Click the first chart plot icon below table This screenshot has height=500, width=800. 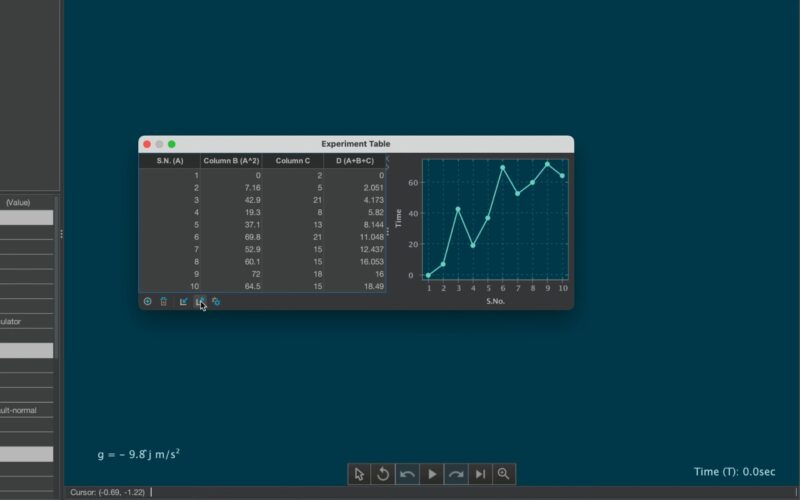coord(184,301)
